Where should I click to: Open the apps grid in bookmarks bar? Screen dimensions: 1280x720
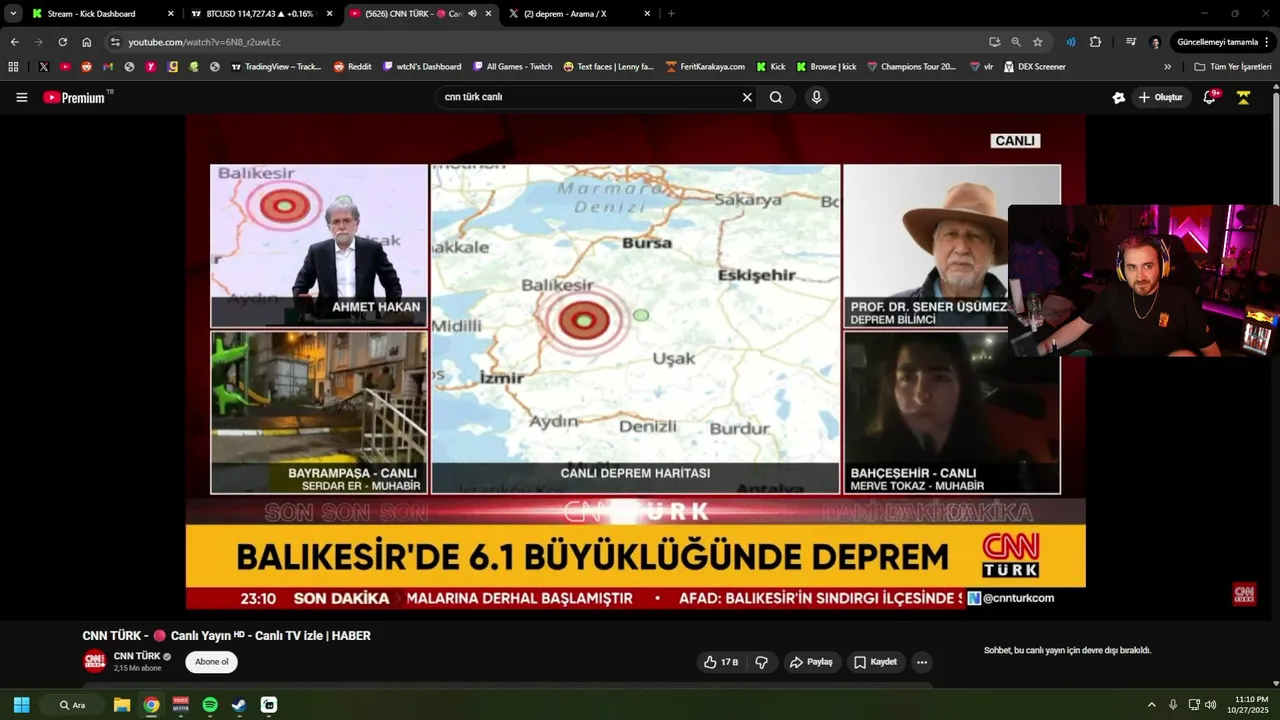[x=13, y=67]
